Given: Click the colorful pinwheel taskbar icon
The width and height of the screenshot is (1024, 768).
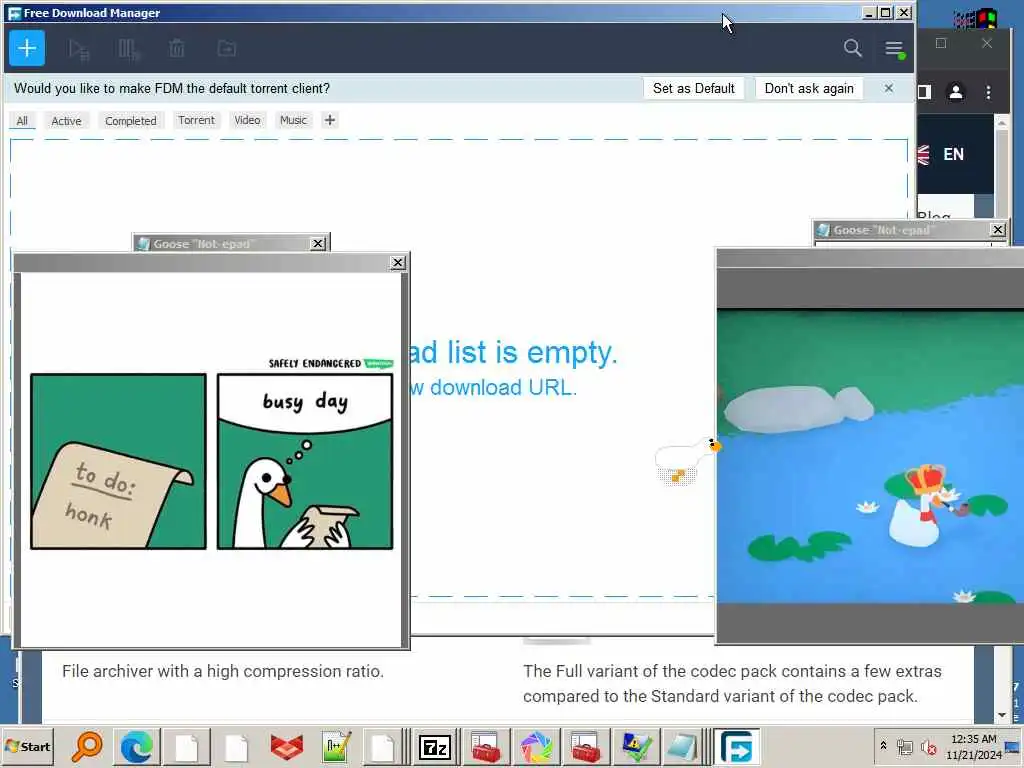Looking at the screenshot, I should pyautogui.click(x=536, y=746).
